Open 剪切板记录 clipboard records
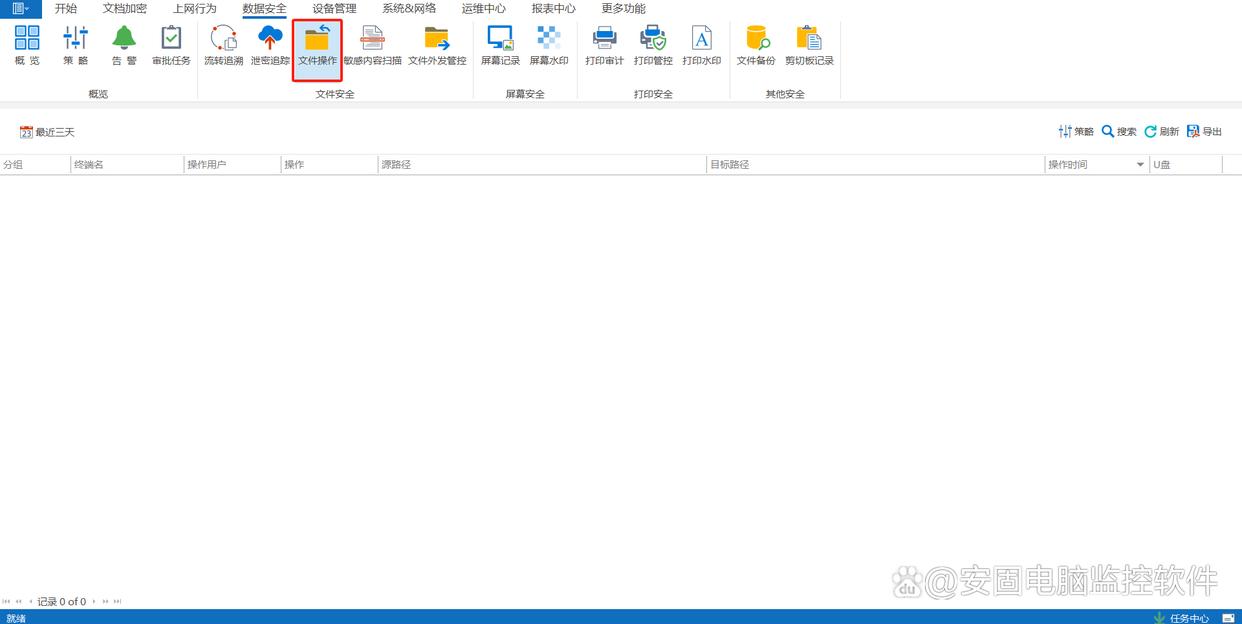 click(x=809, y=46)
